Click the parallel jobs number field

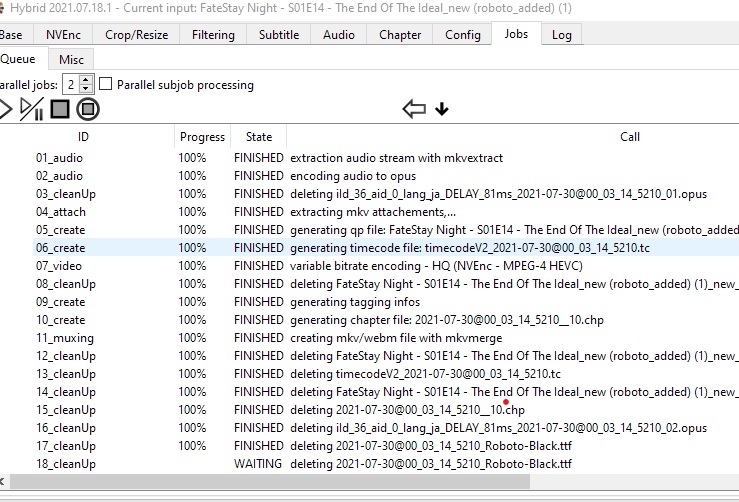tap(70, 84)
